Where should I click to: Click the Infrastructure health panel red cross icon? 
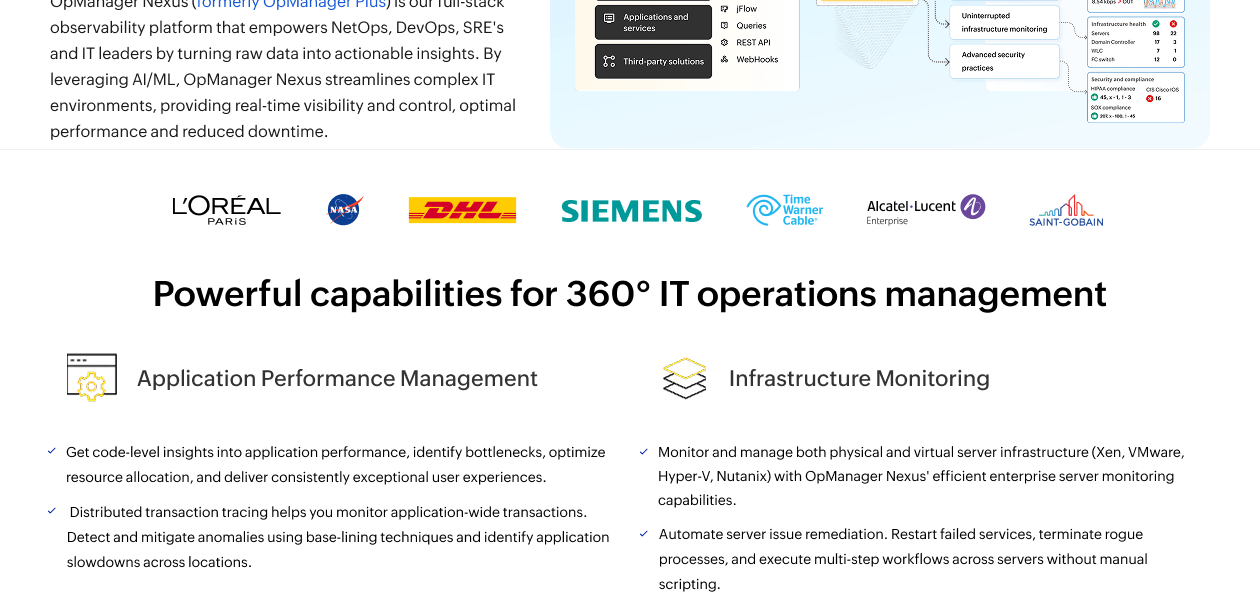(x=1173, y=23)
